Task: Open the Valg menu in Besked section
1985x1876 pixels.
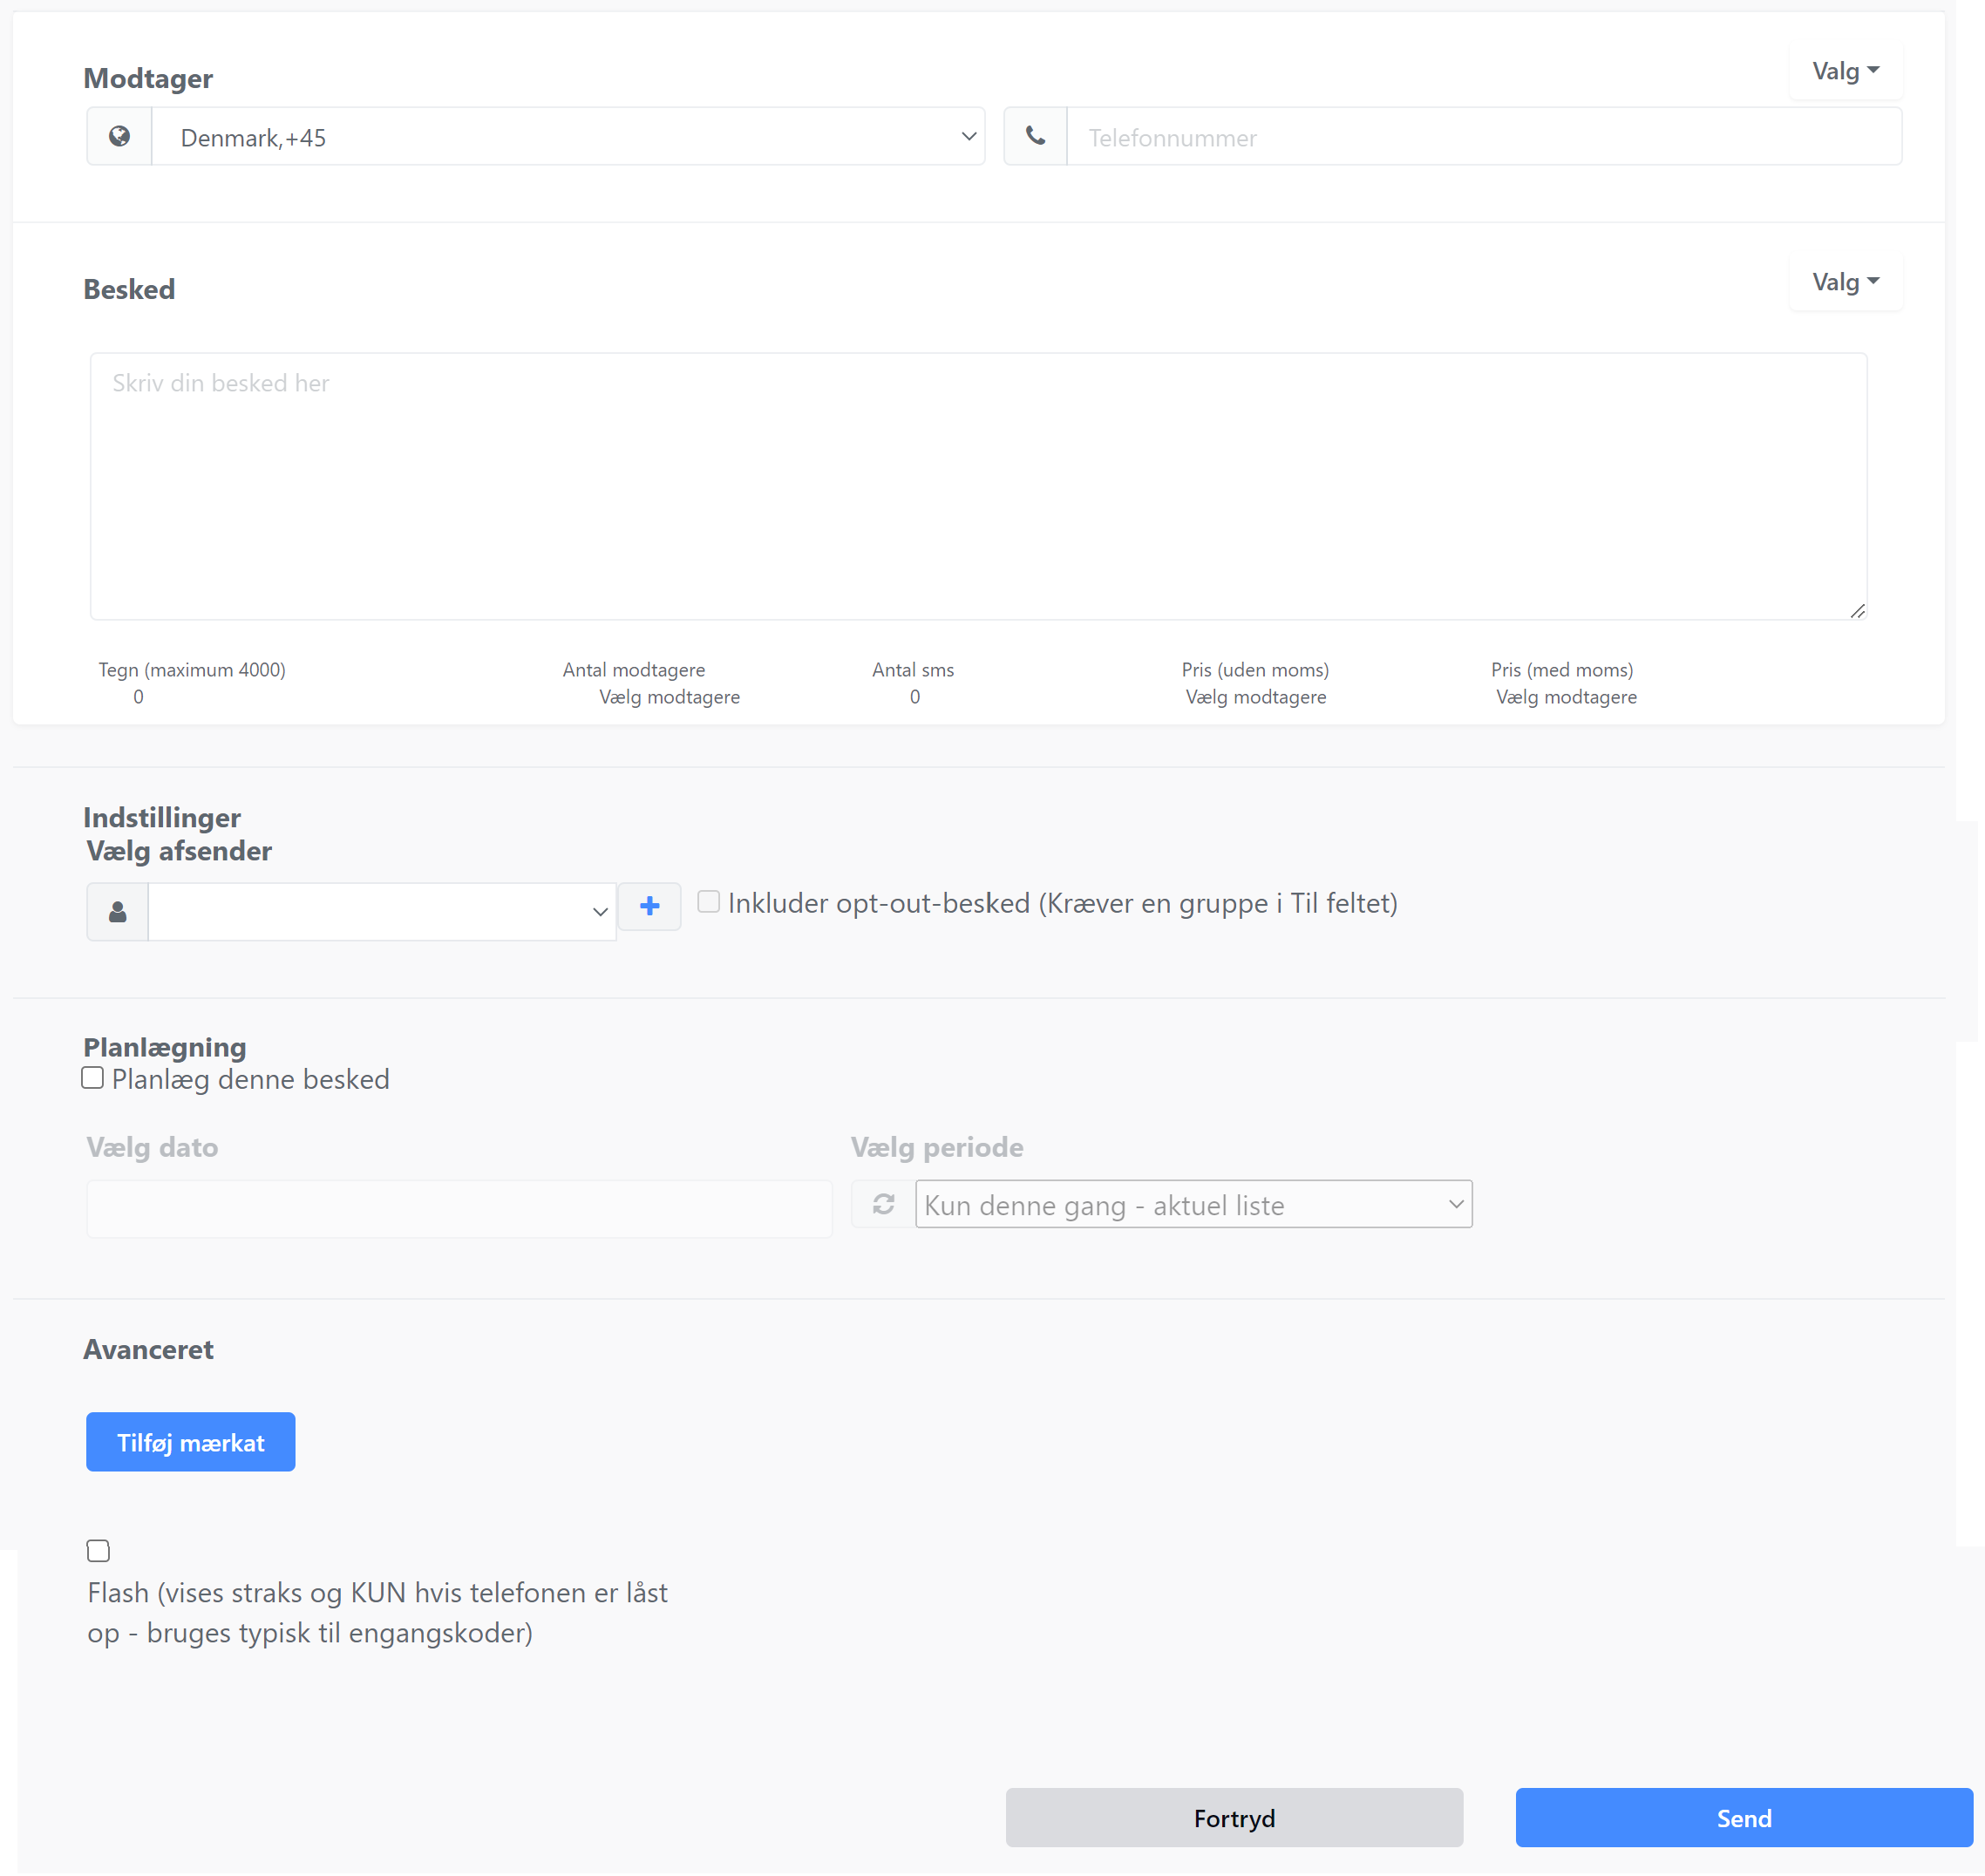Action: [x=1845, y=282]
